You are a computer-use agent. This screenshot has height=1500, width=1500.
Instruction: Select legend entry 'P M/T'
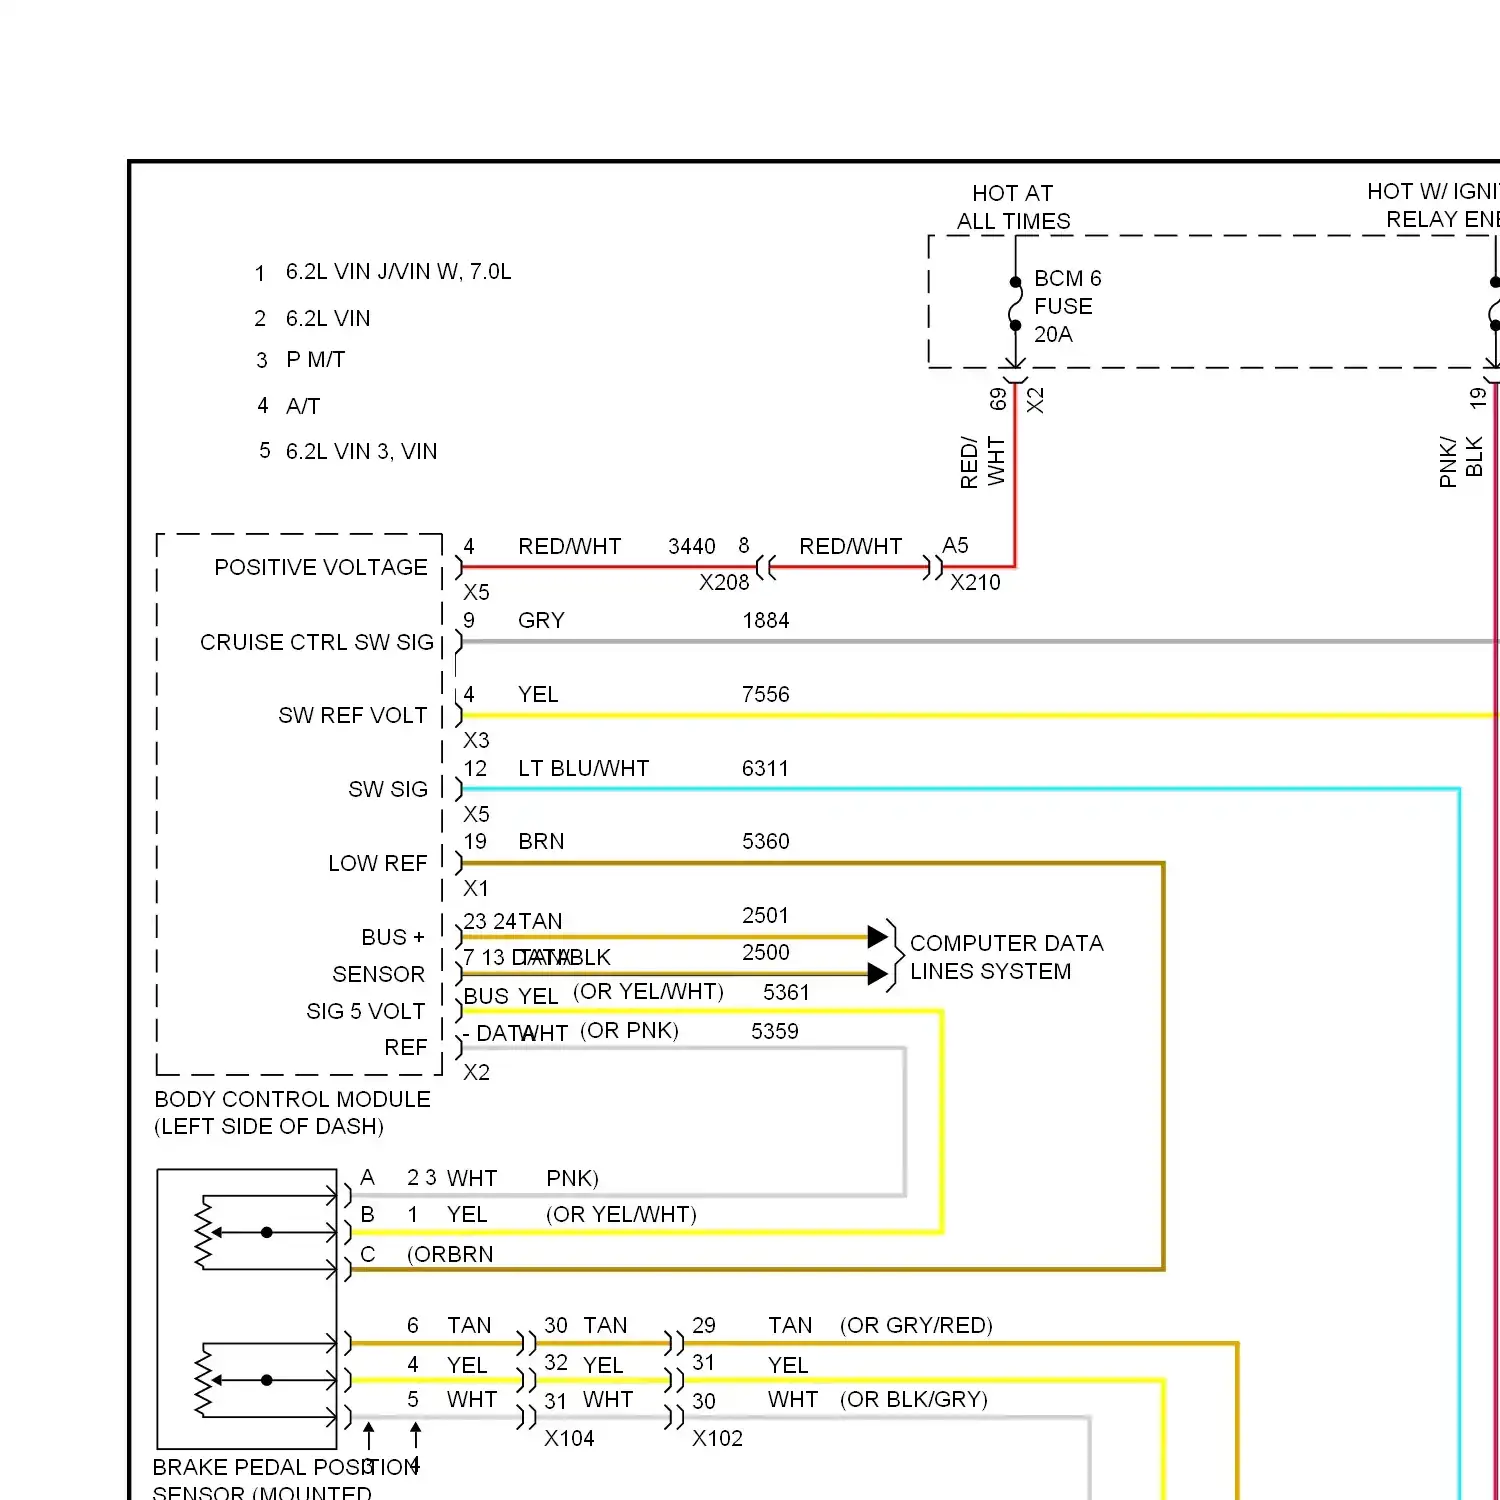[x=316, y=359]
